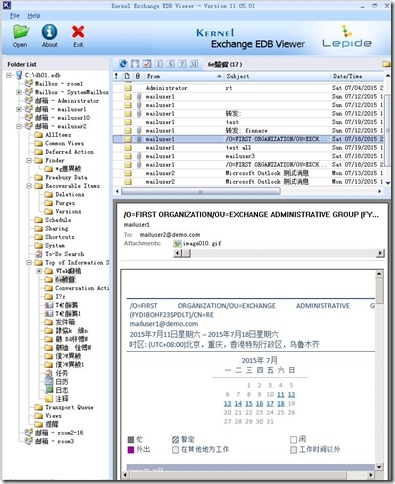
Task: Click the yellow folder icon at toolbar right
Action: [x=386, y=64]
